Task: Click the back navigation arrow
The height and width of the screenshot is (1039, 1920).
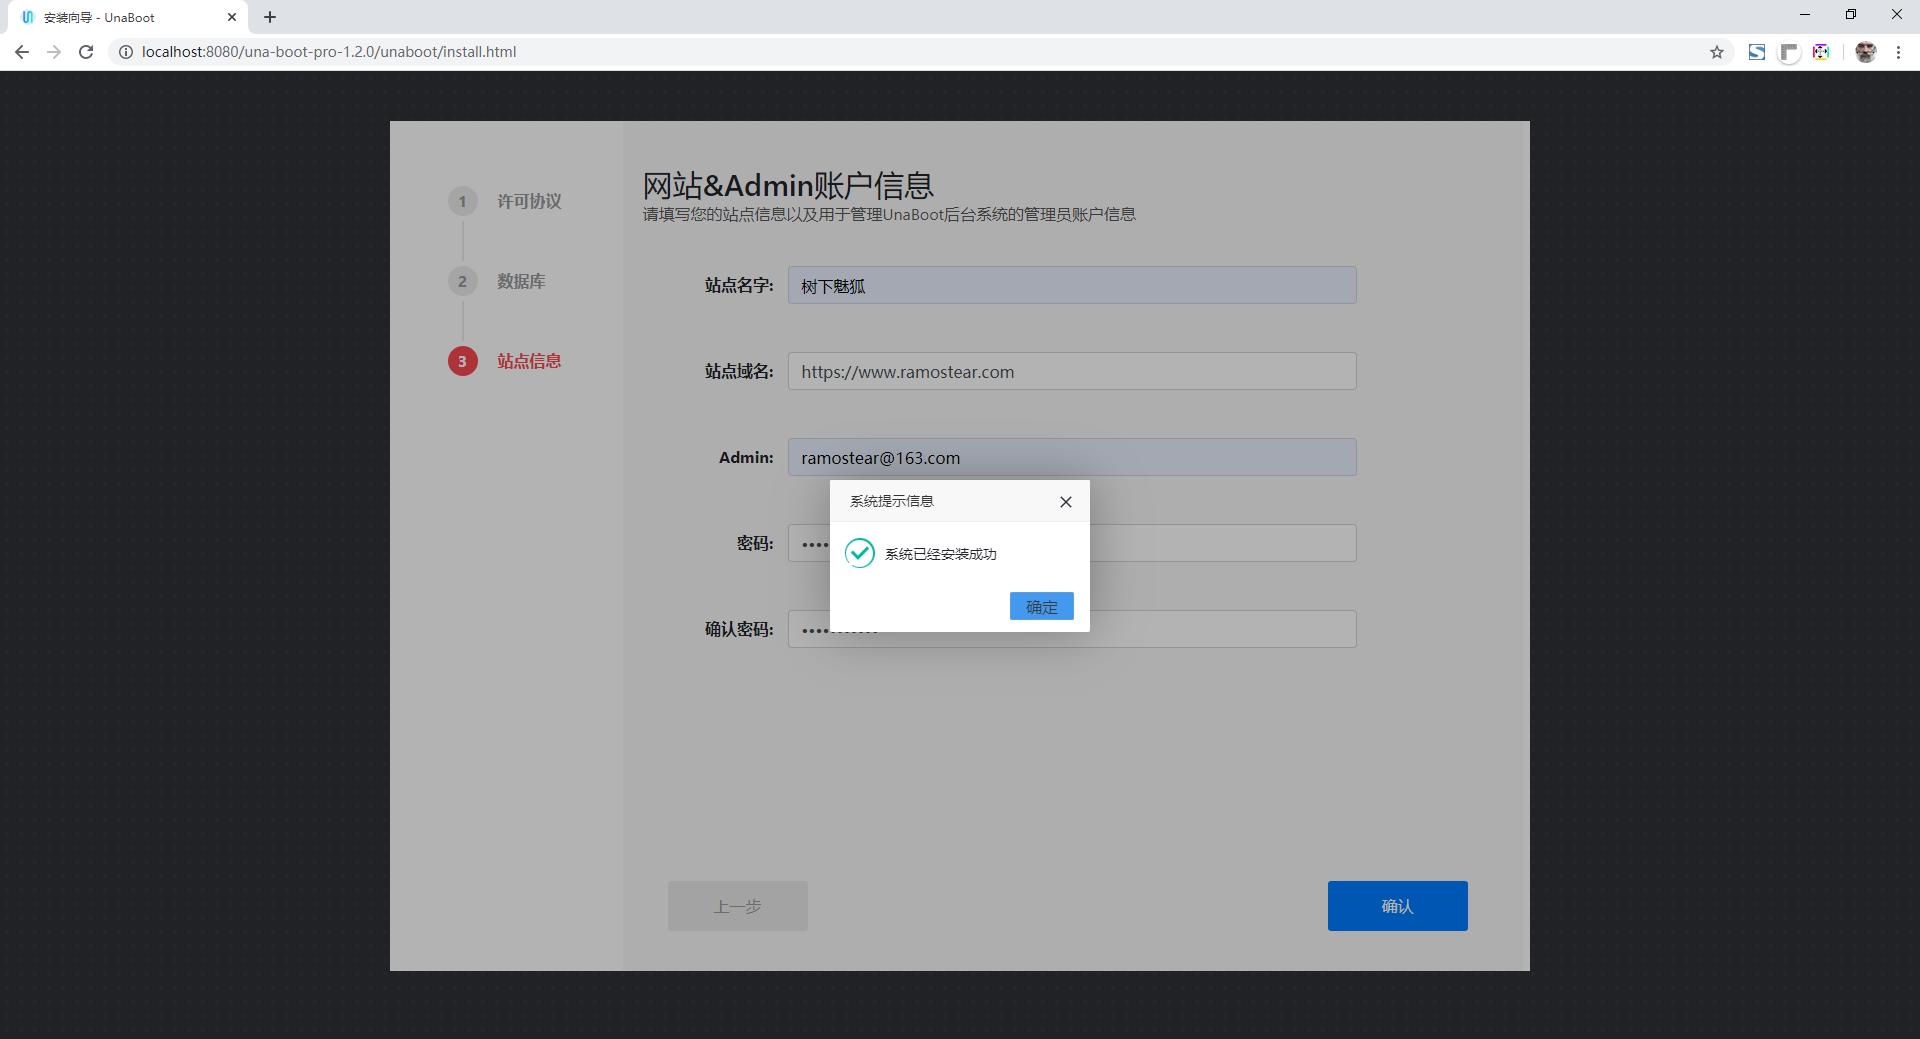Action: [21, 51]
